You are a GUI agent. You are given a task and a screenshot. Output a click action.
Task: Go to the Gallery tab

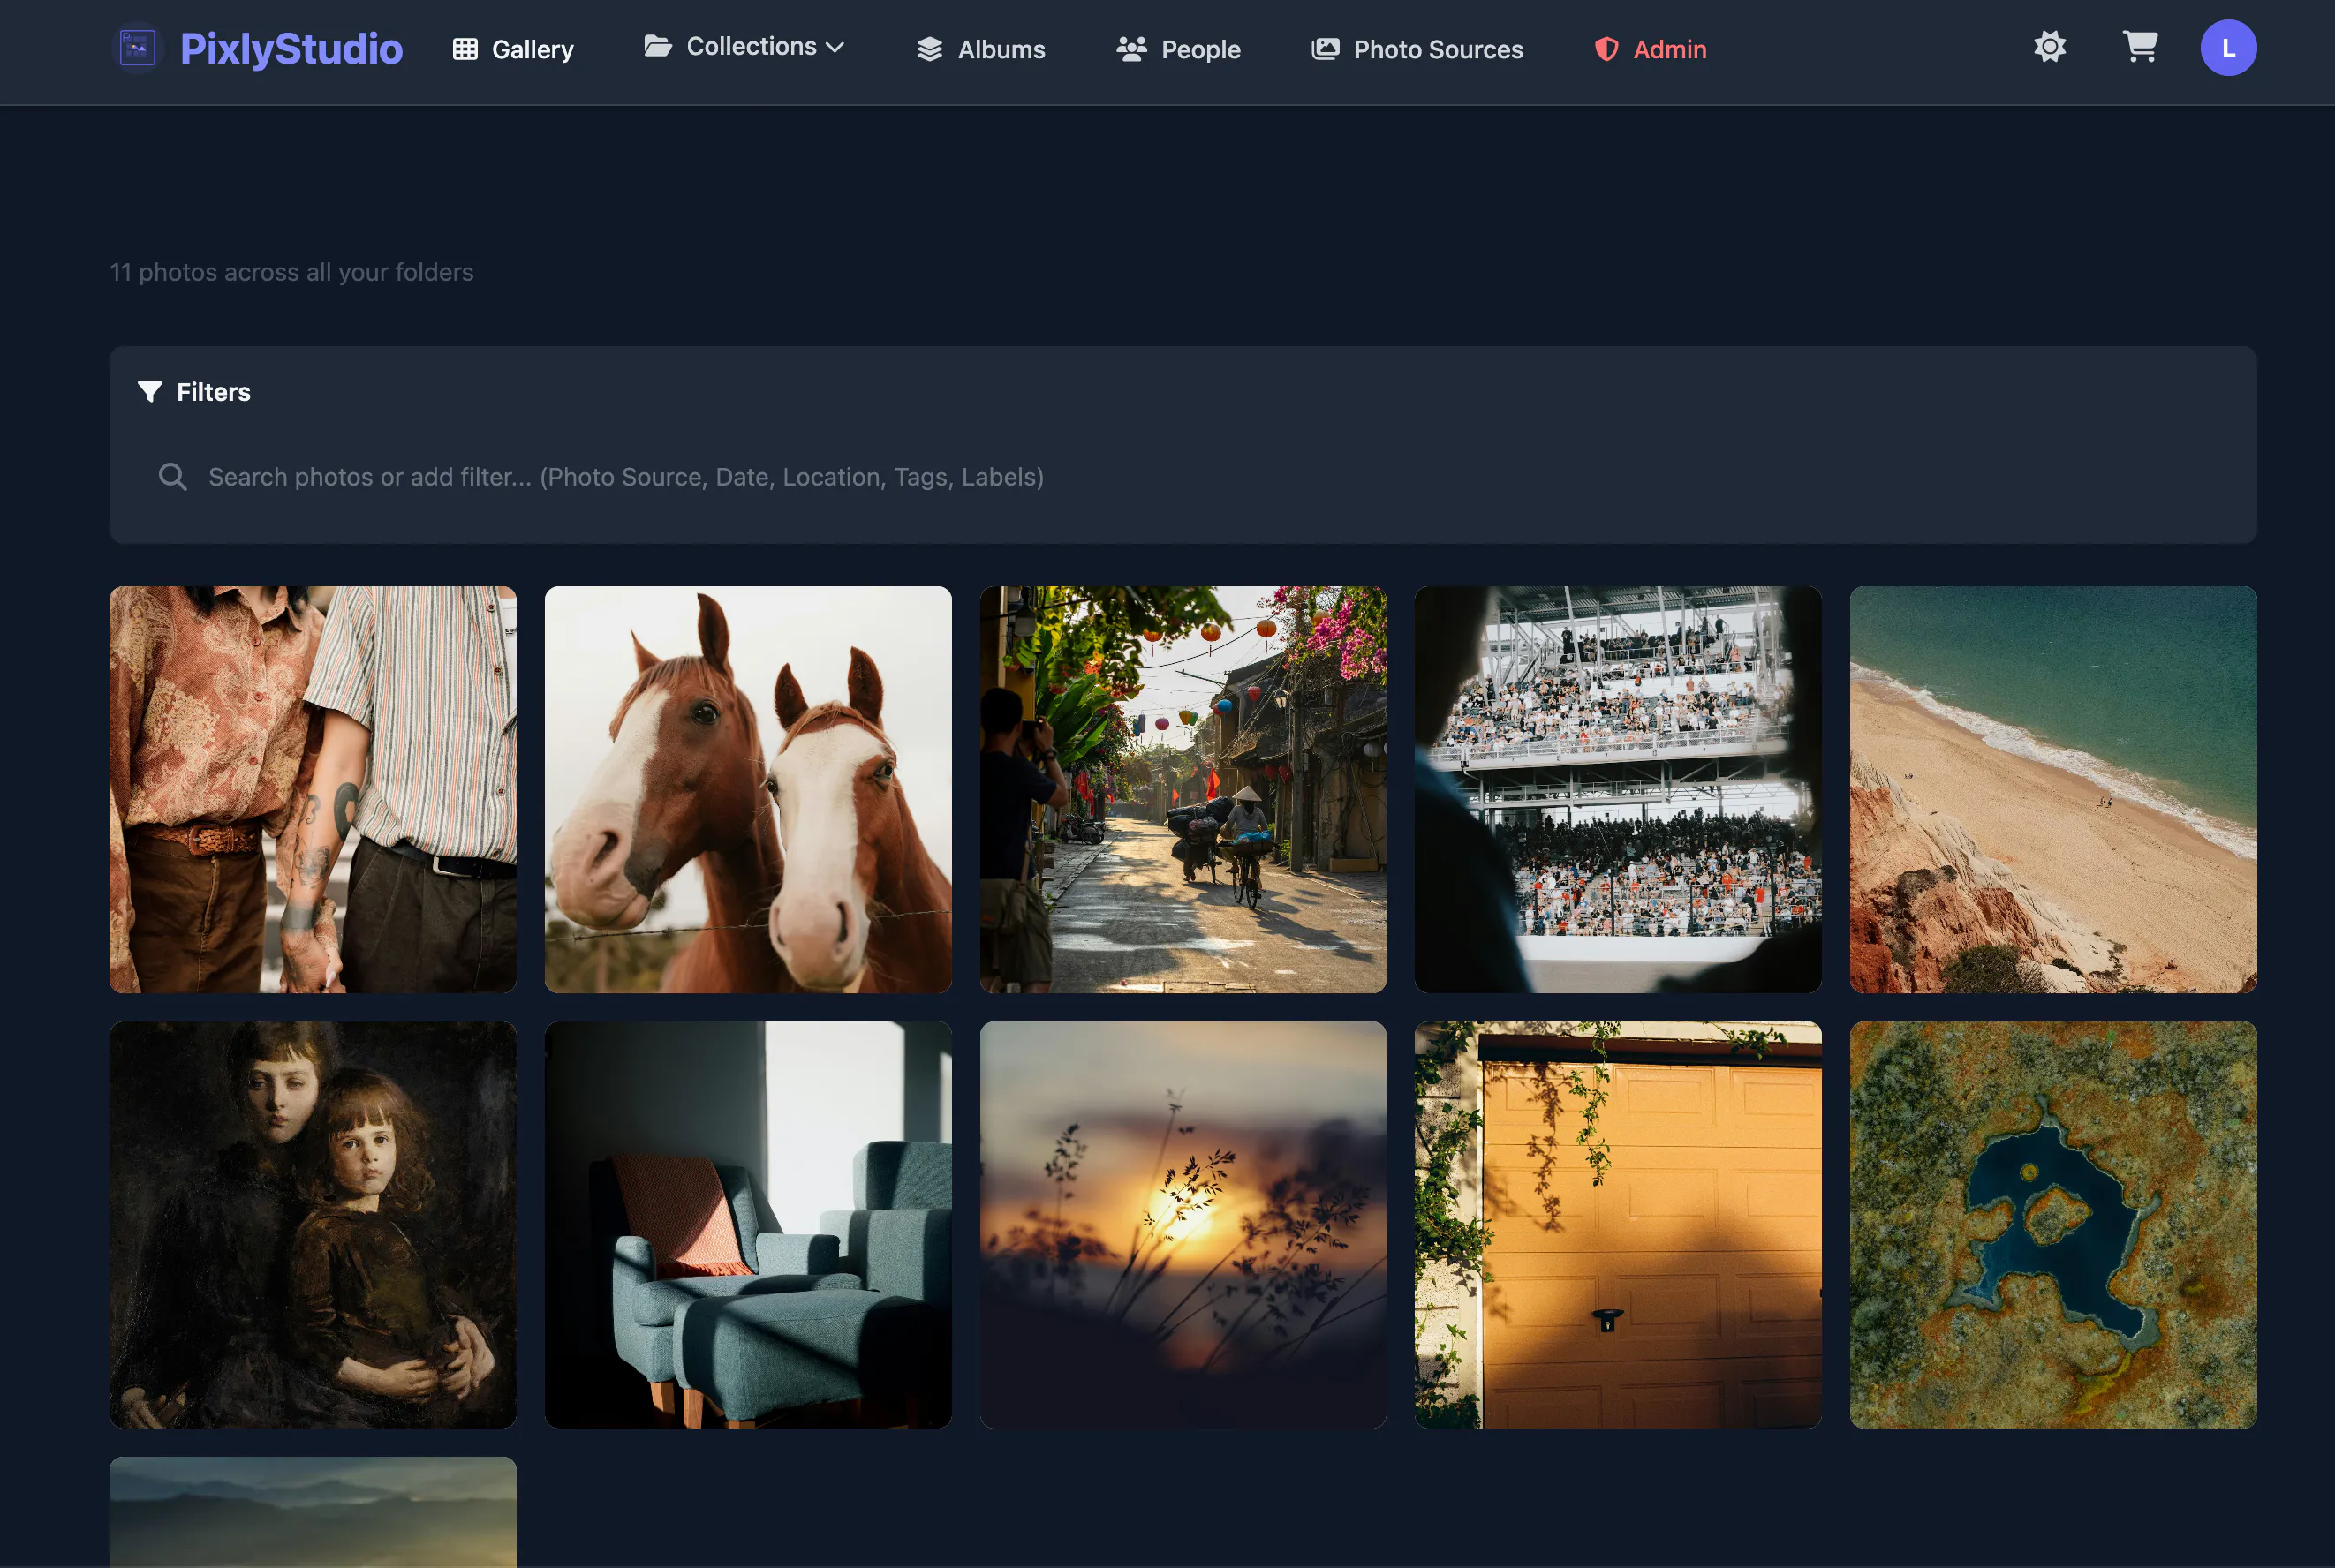513,49
